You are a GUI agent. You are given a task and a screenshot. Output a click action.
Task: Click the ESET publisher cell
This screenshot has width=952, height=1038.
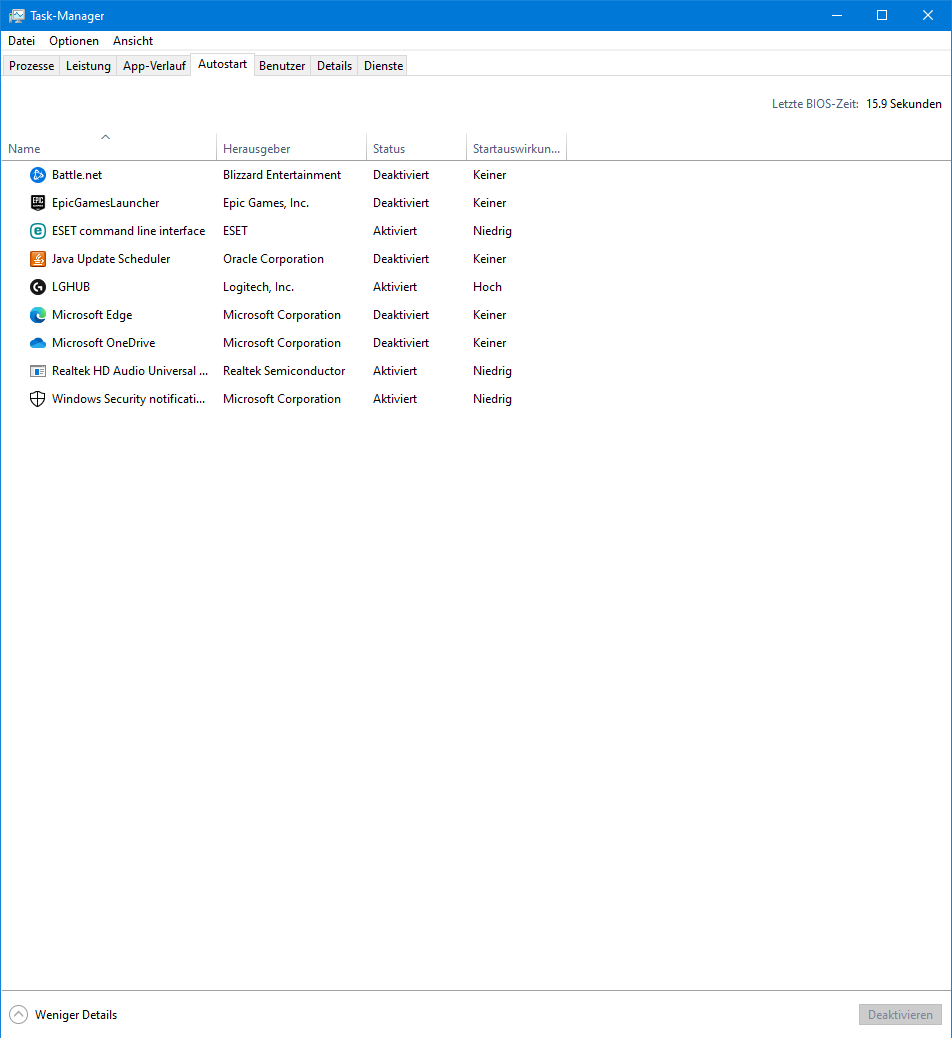pos(235,231)
